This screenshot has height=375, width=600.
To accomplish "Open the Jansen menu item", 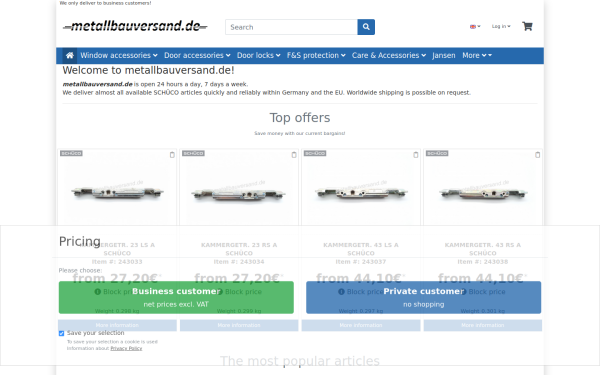I will (444, 55).
